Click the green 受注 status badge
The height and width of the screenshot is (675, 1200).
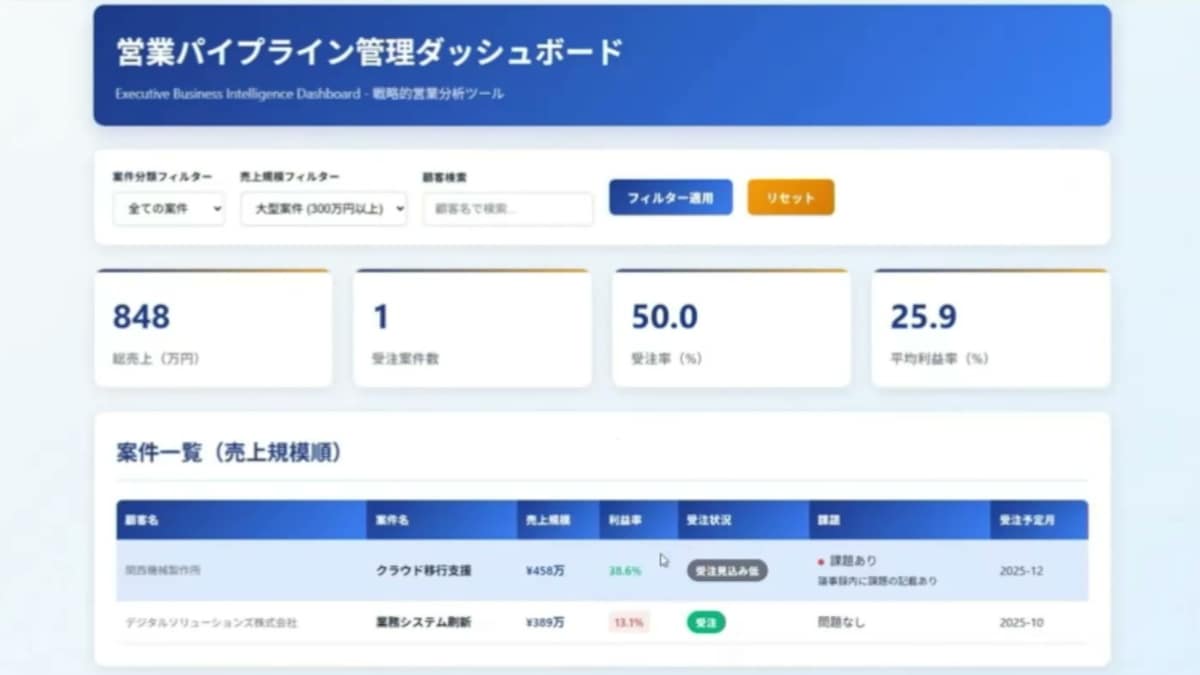click(x=705, y=622)
